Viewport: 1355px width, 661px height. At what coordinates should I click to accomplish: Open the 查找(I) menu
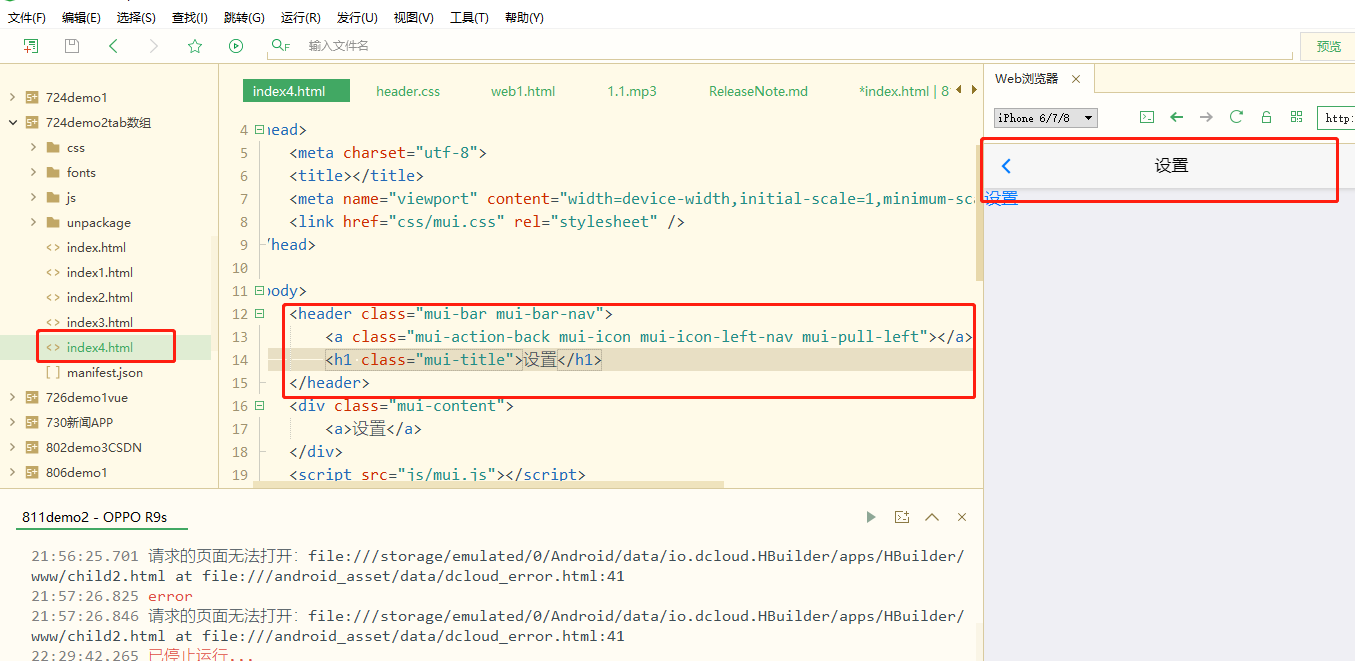pos(190,18)
